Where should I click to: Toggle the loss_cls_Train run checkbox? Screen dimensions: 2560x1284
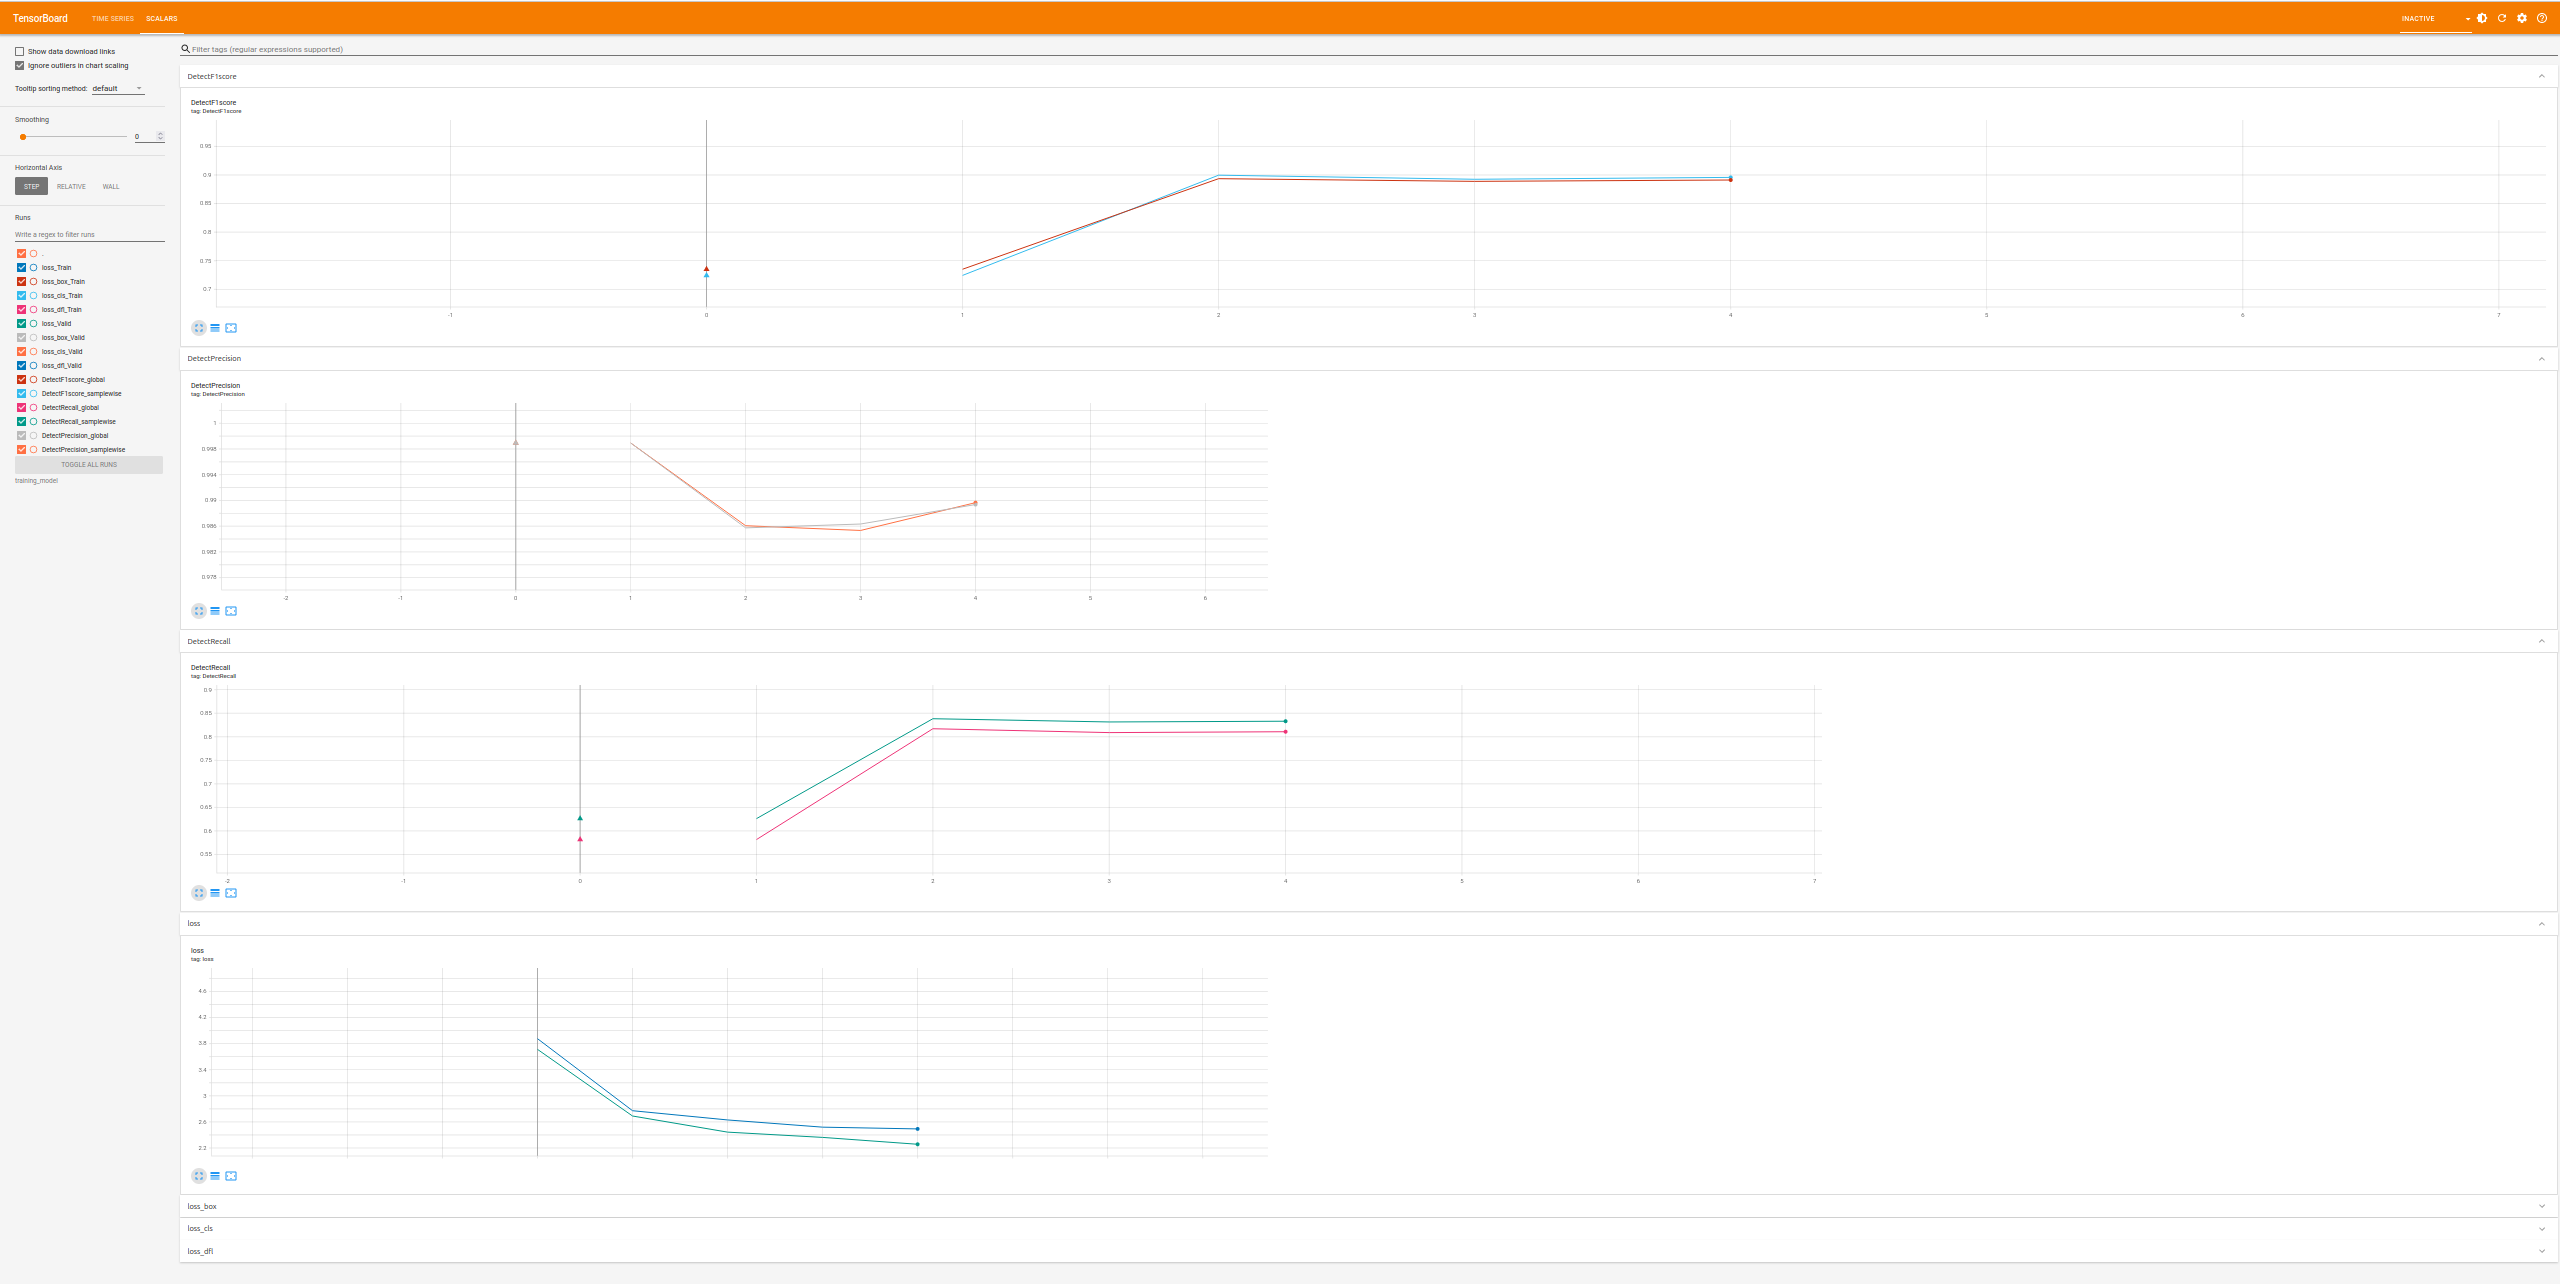pyautogui.click(x=21, y=295)
